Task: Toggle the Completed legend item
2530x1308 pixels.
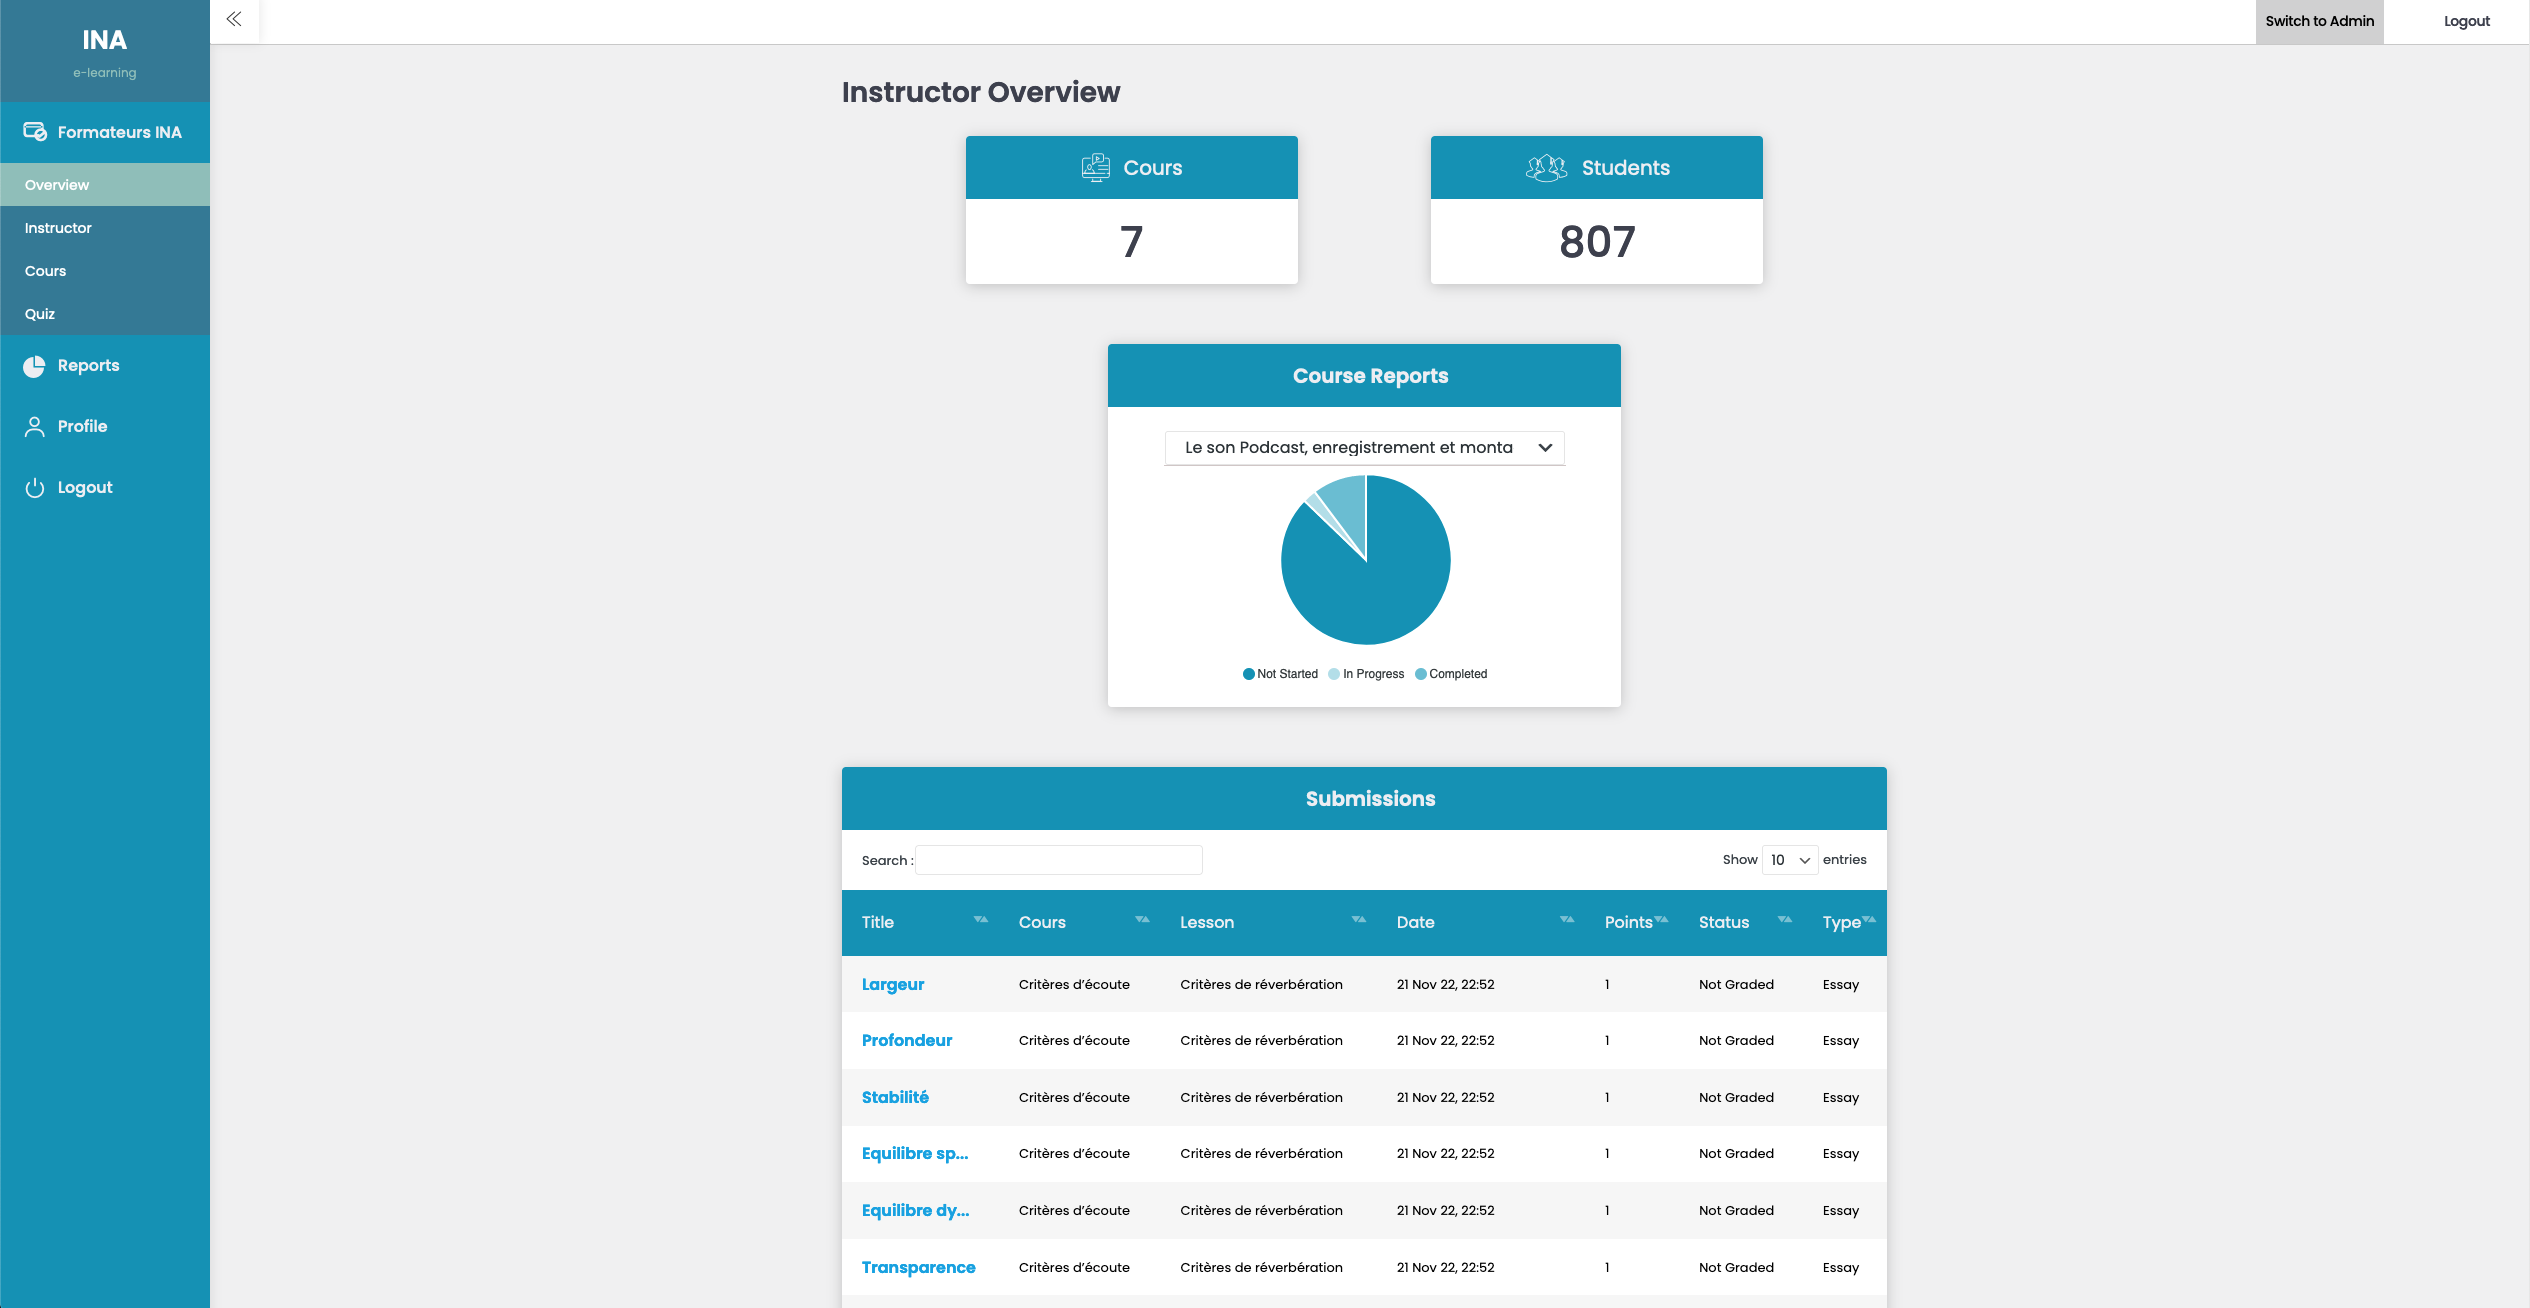Action: click(x=1451, y=674)
